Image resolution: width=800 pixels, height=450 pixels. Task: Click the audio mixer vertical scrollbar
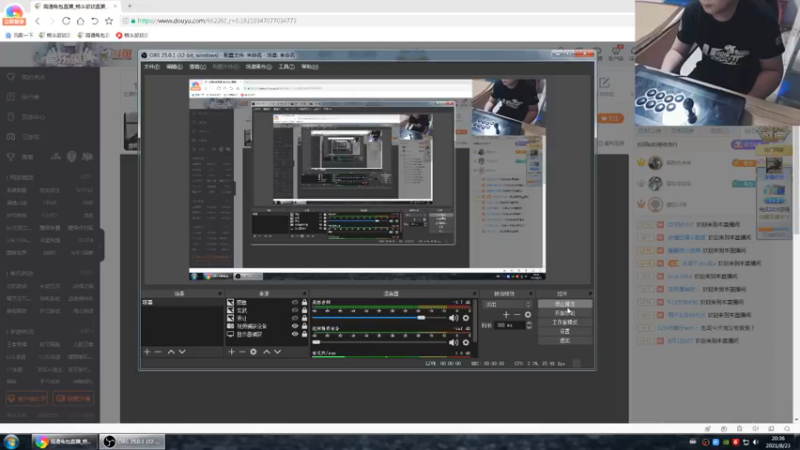pyautogui.click(x=475, y=321)
